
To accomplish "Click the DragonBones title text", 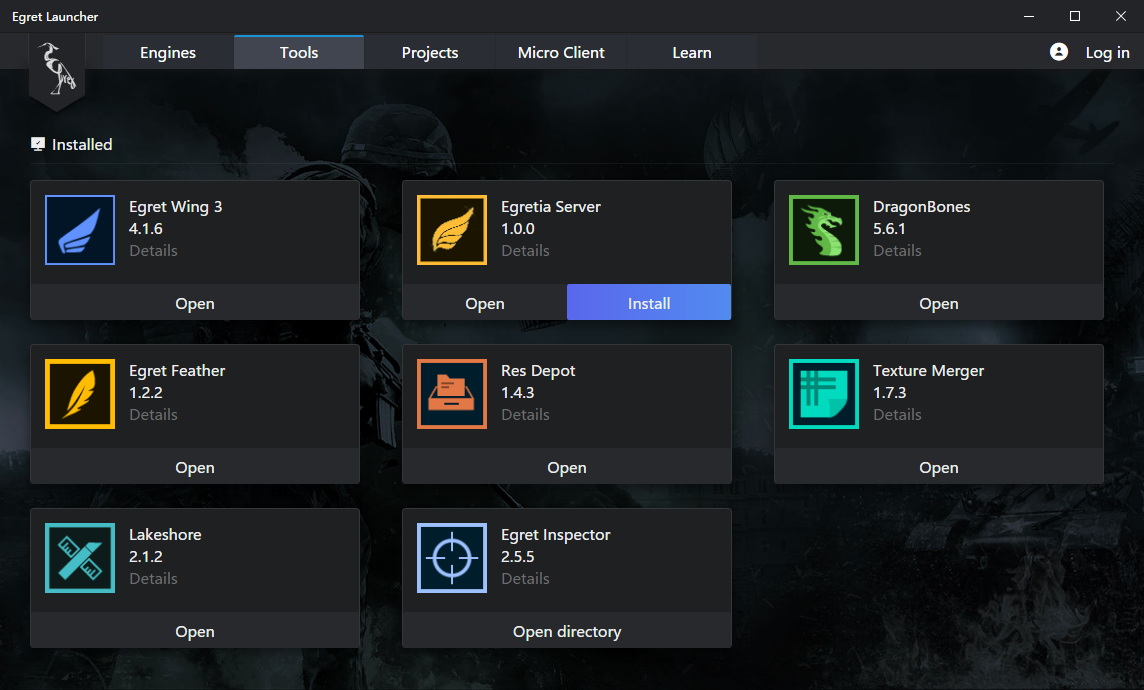I will (921, 206).
